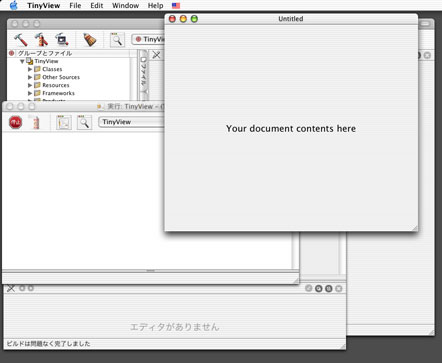442x363 pixels.
Task: Select the Other Sources folder row
Action: click(x=69, y=77)
